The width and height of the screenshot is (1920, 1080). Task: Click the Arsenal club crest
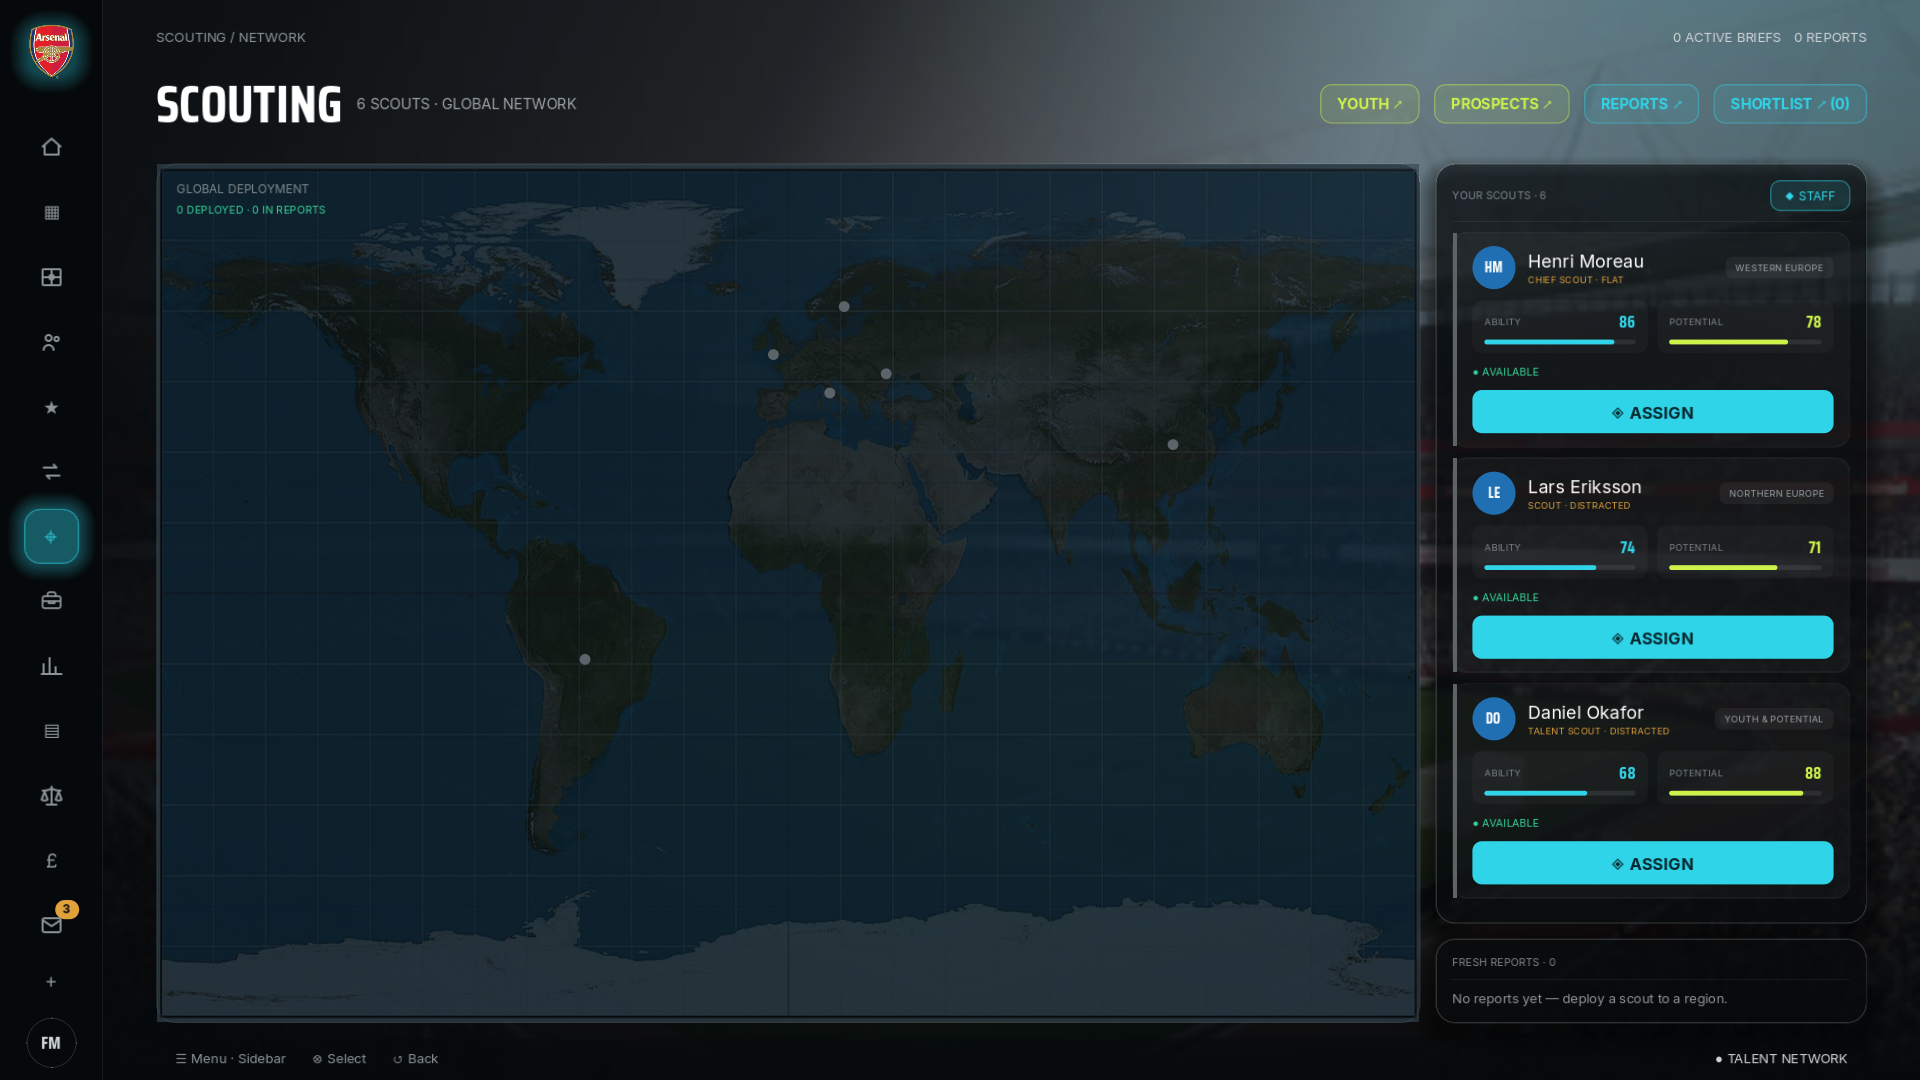pos(51,51)
